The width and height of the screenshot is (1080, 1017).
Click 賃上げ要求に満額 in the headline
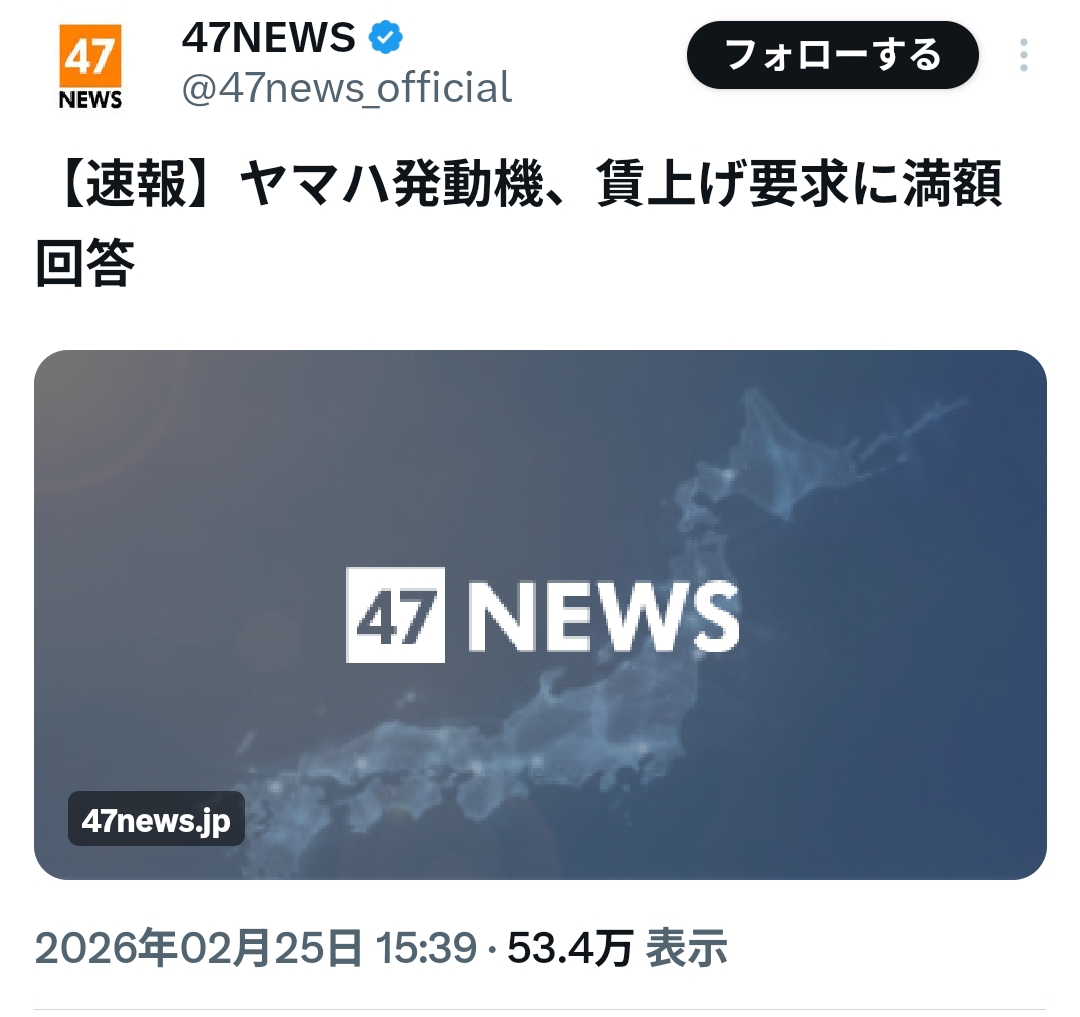click(799, 184)
